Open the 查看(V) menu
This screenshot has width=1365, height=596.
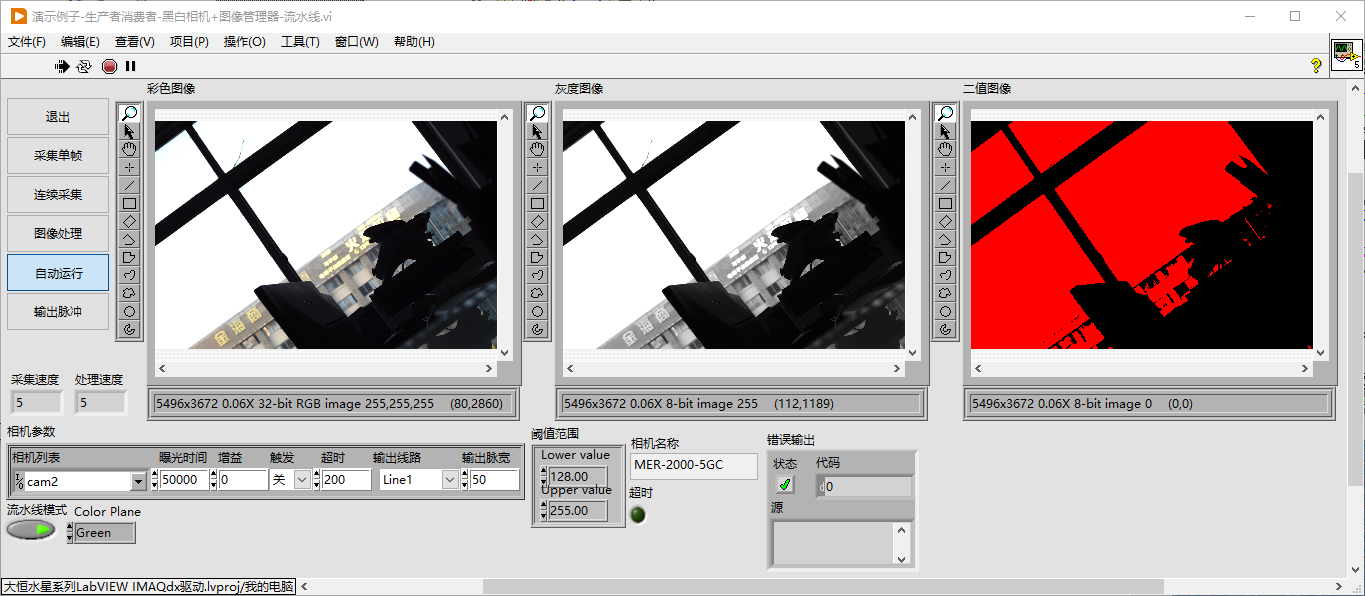pyautogui.click(x=135, y=42)
